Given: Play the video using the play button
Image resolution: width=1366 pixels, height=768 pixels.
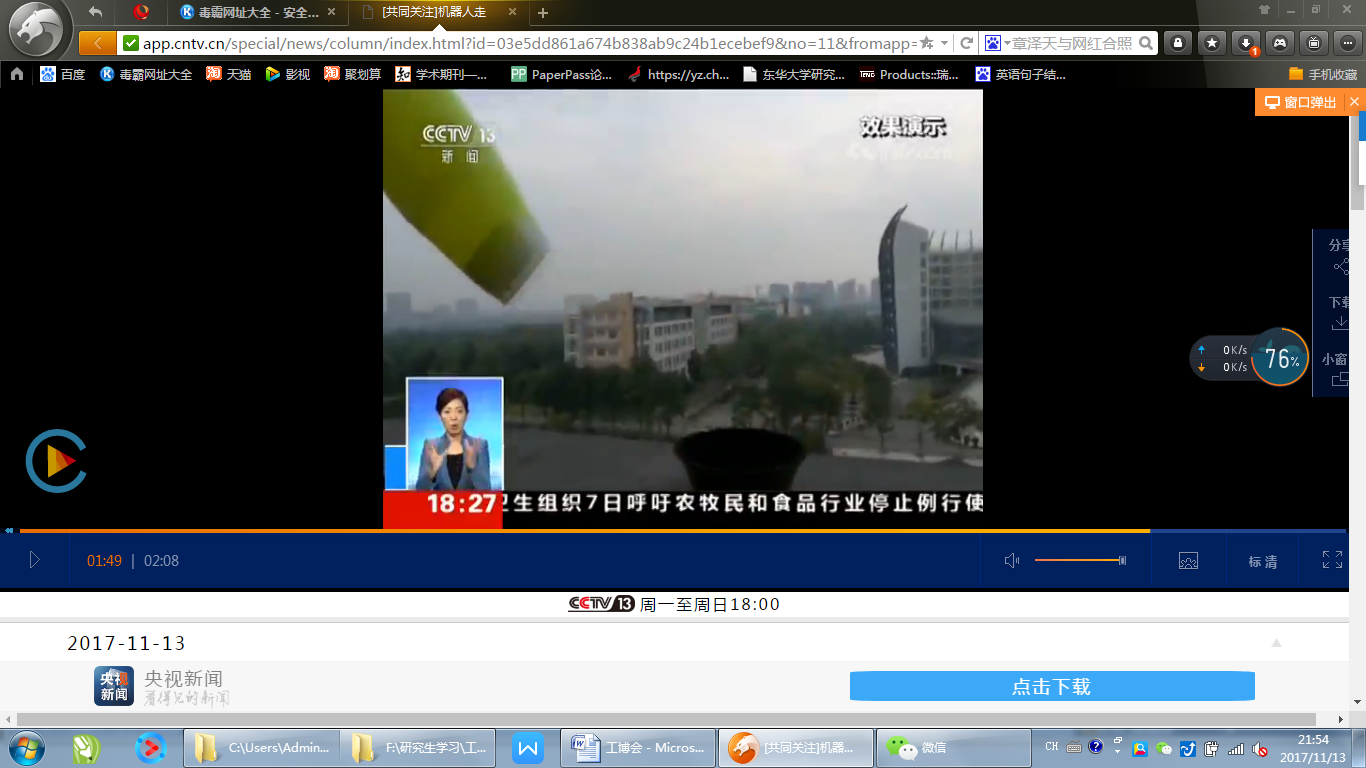Looking at the screenshot, I should [34, 560].
